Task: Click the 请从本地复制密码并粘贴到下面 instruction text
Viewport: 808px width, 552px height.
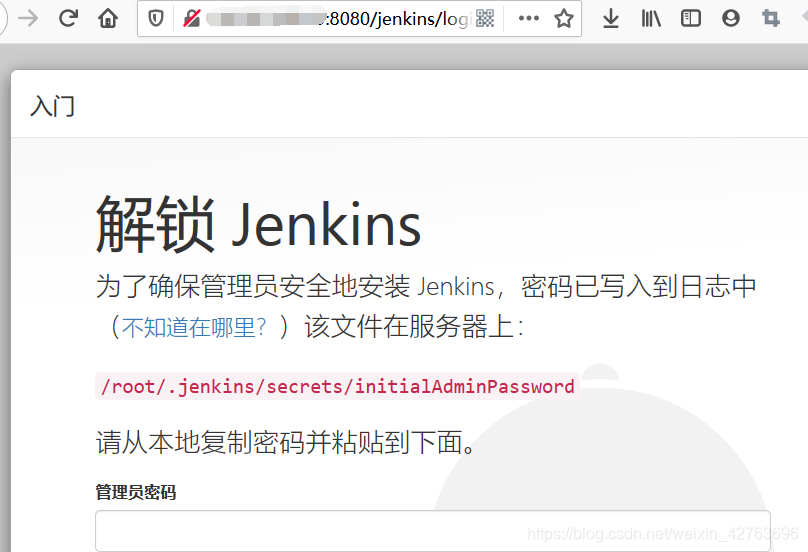Action: click(285, 442)
